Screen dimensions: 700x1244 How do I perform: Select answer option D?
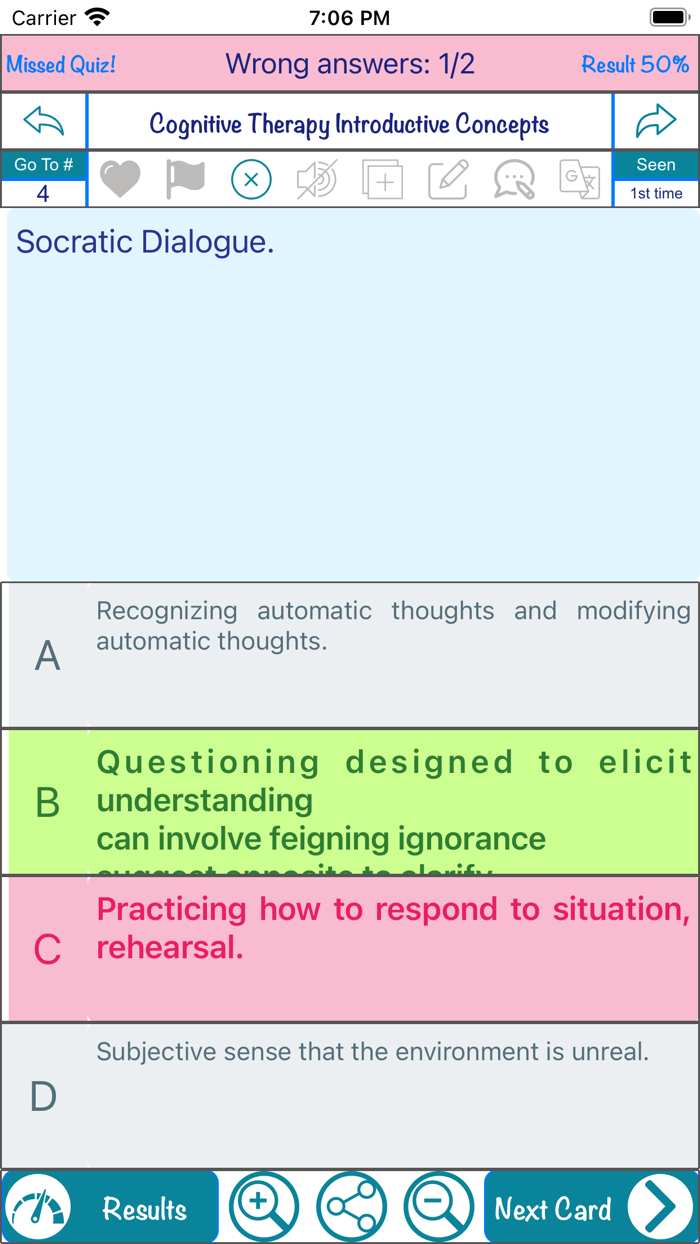point(350,1094)
